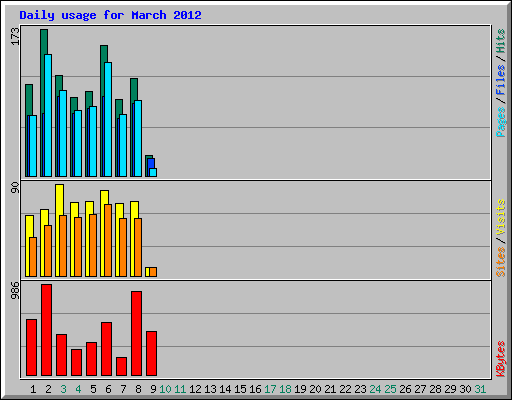Click green day '11' on the x-axis
This screenshot has height=400, width=512.
pyautogui.click(x=180, y=389)
